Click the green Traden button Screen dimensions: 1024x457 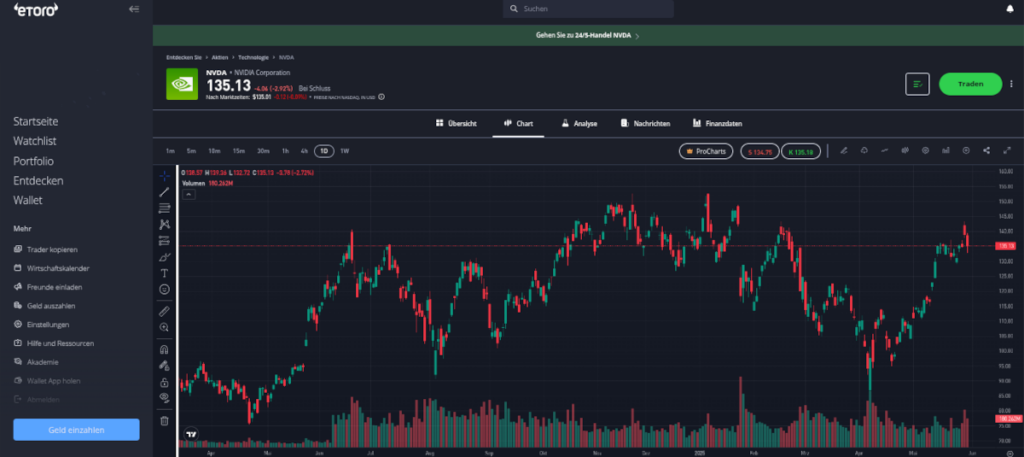[970, 84]
